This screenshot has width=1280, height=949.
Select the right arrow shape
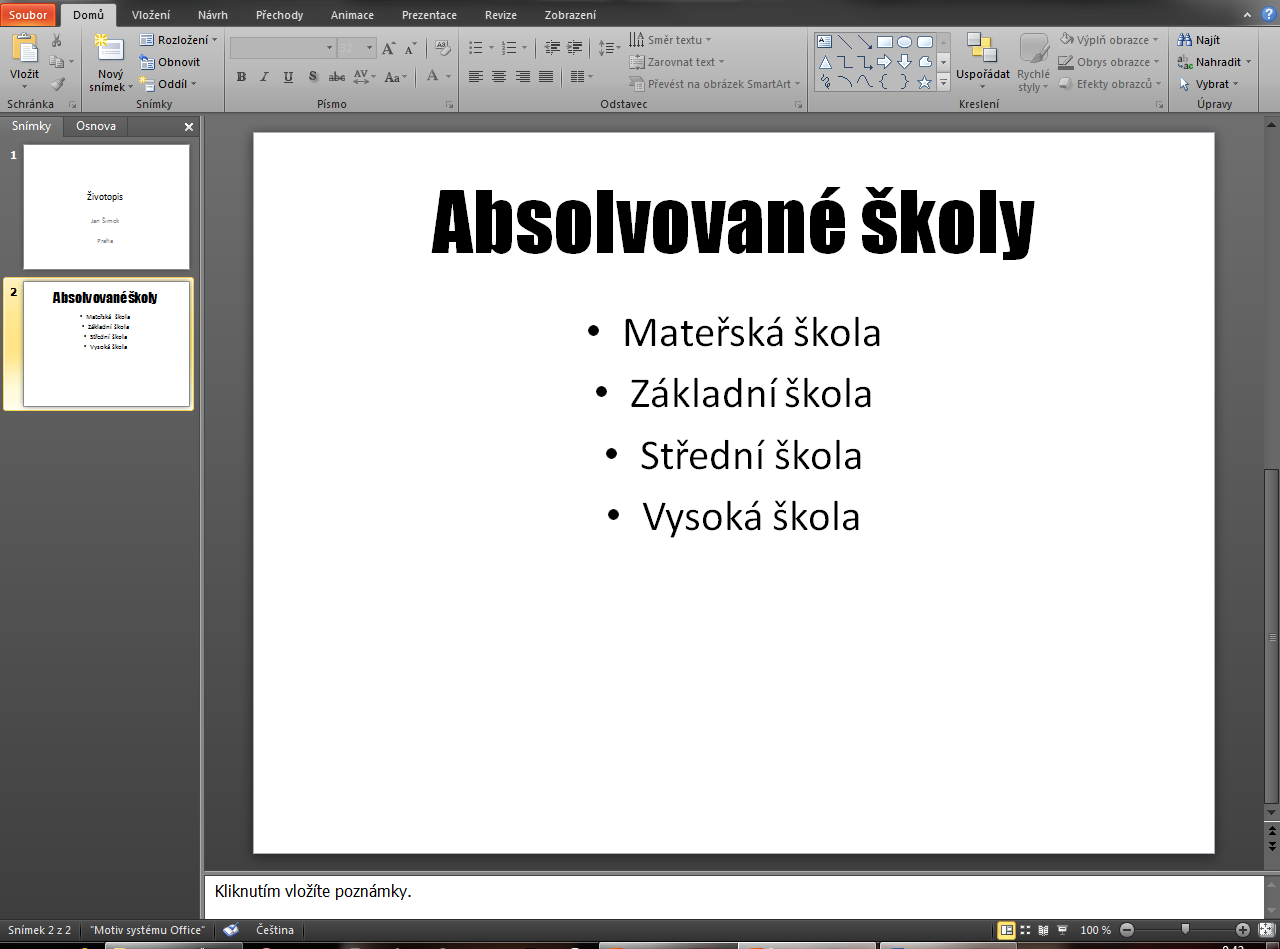[884, 62]
